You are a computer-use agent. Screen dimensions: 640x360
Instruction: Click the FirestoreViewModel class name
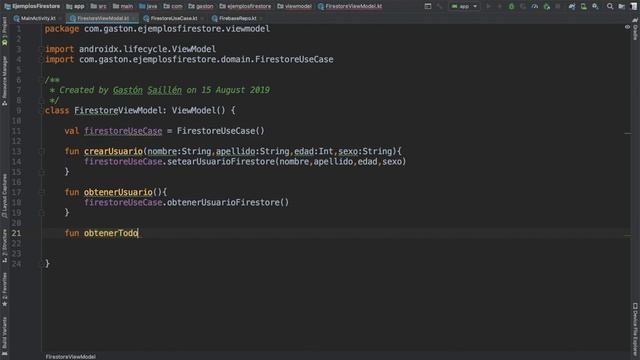[118, 110]
